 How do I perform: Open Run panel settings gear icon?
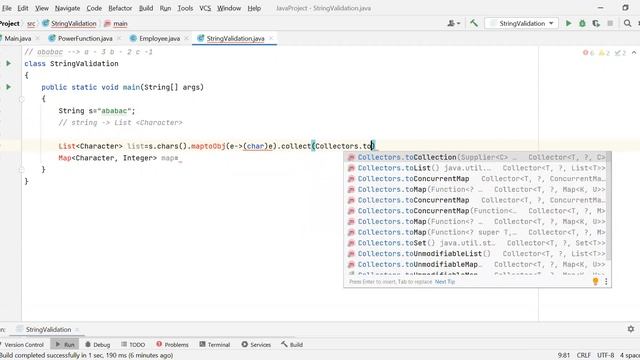(x=631, y=329)
